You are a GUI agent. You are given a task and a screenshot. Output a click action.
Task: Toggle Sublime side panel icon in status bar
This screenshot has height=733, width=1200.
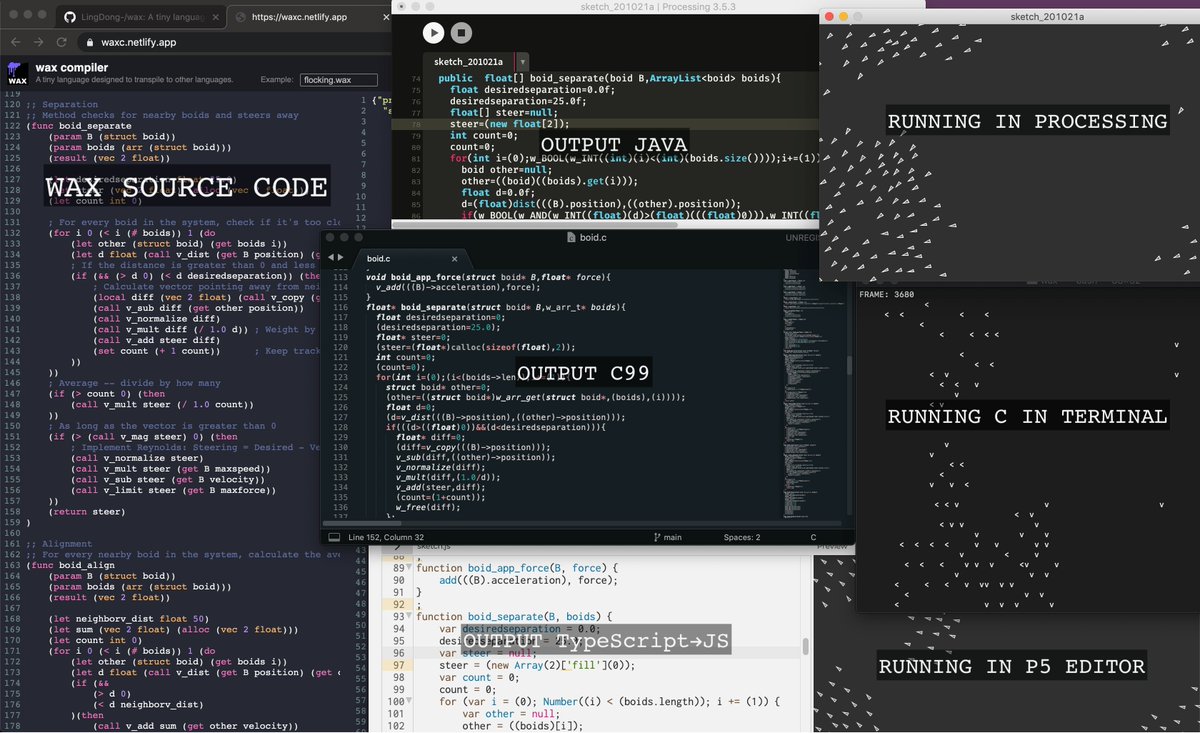(334, 537)
